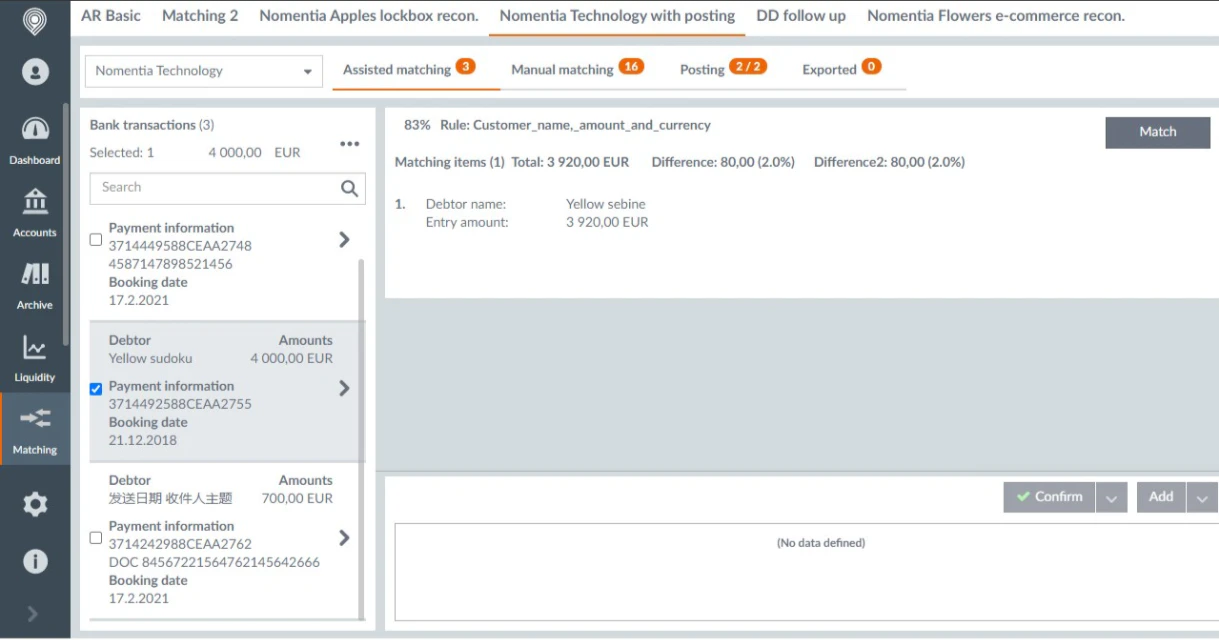
Task: Check the 700,00 EUR transaction checkbox
Action: [95, 537]
